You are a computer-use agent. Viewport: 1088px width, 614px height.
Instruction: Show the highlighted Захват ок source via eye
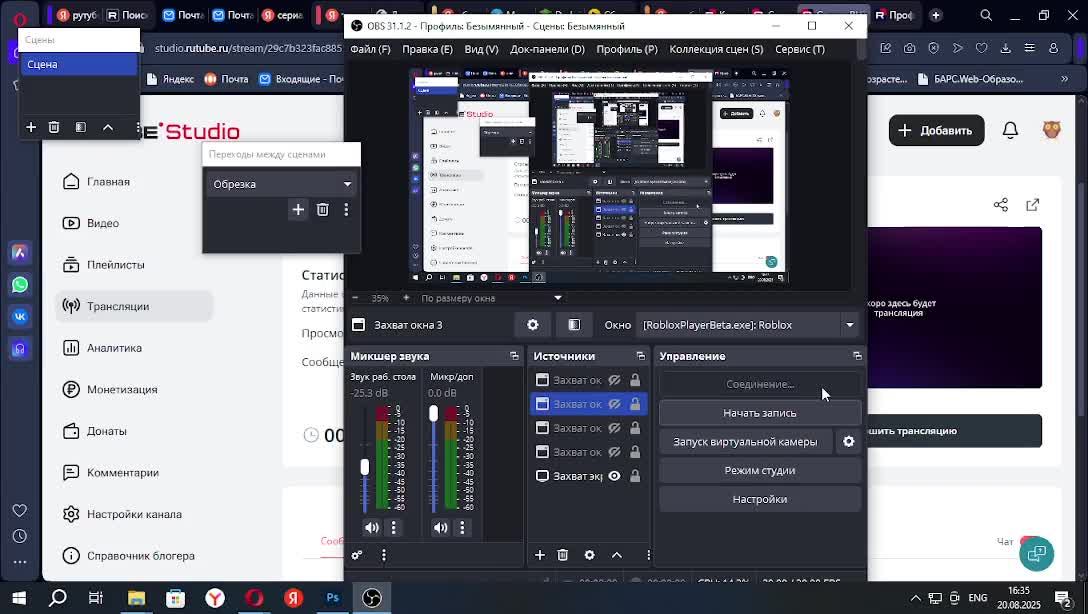tap(614, 404)
